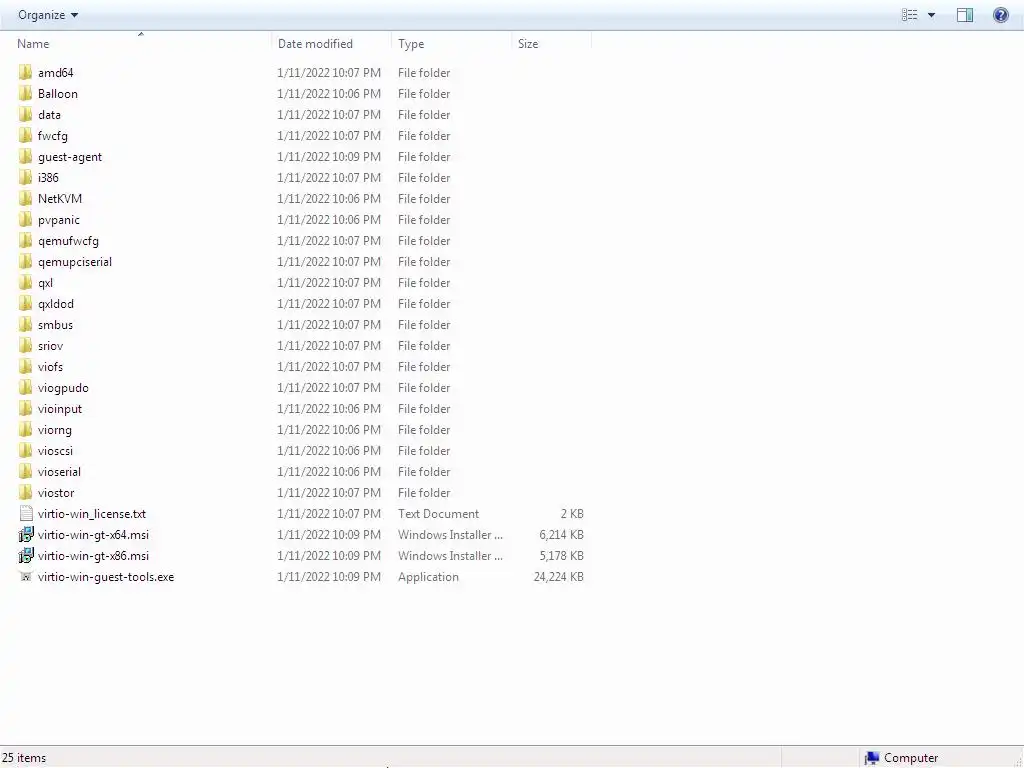Select the virtio-win_license.txt document icon
The width and height of the screenshot is (1024, 768).
coord(25,513)
